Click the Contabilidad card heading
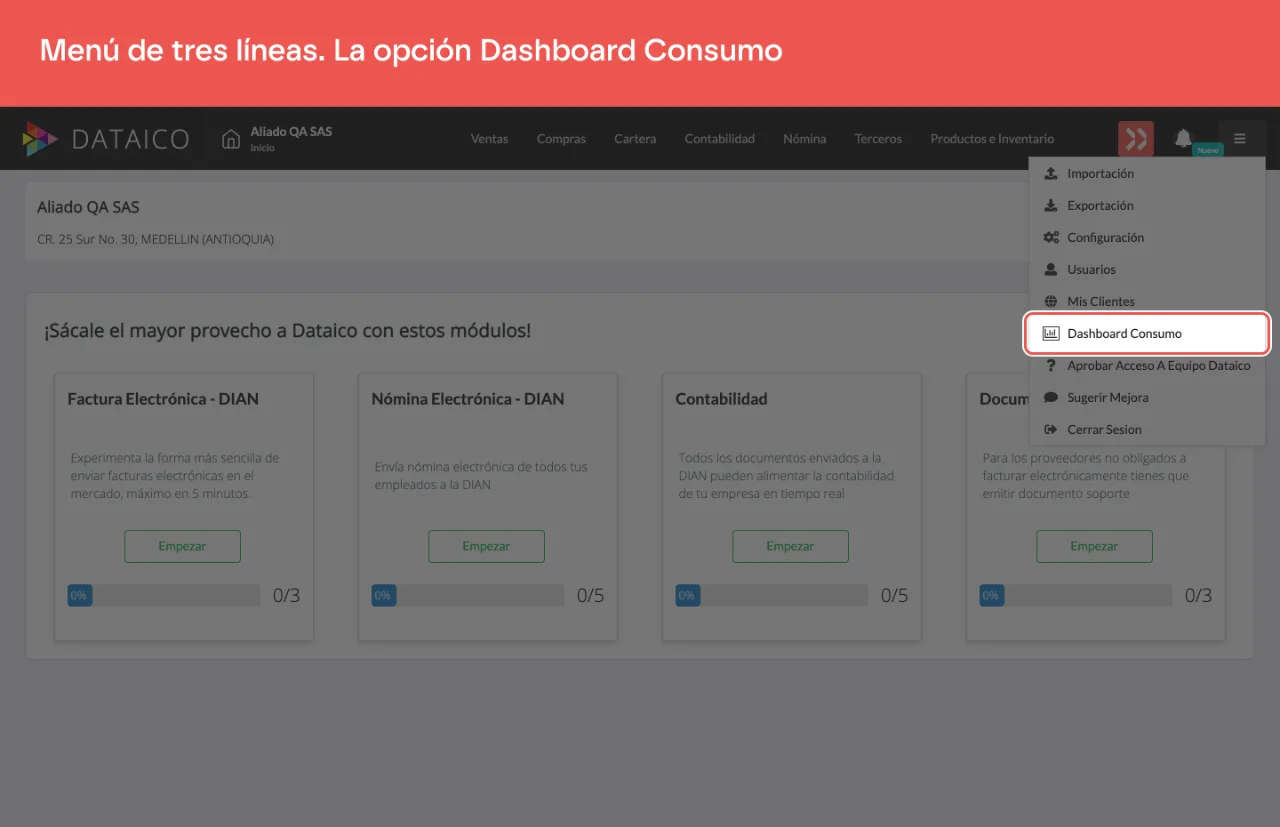This screenshot has height=827, width=1280. (x=721, y=398)
